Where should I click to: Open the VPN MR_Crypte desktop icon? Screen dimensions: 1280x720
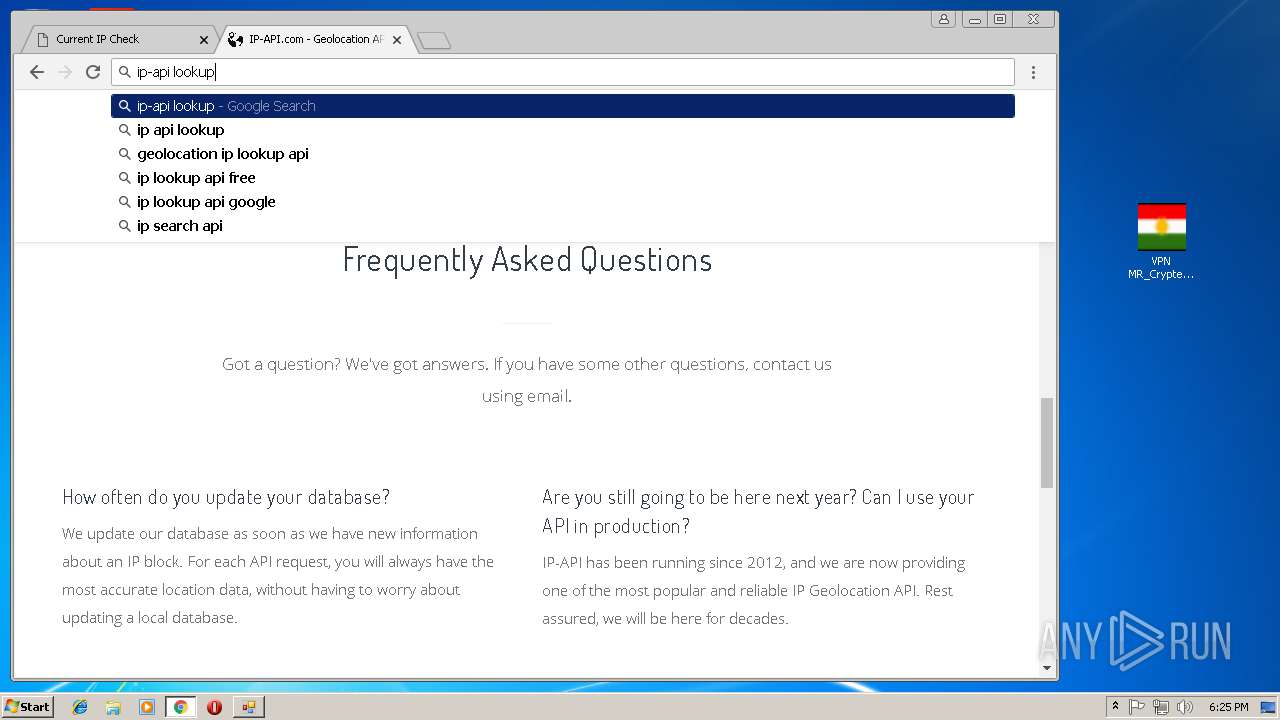tap(1161, 241)
